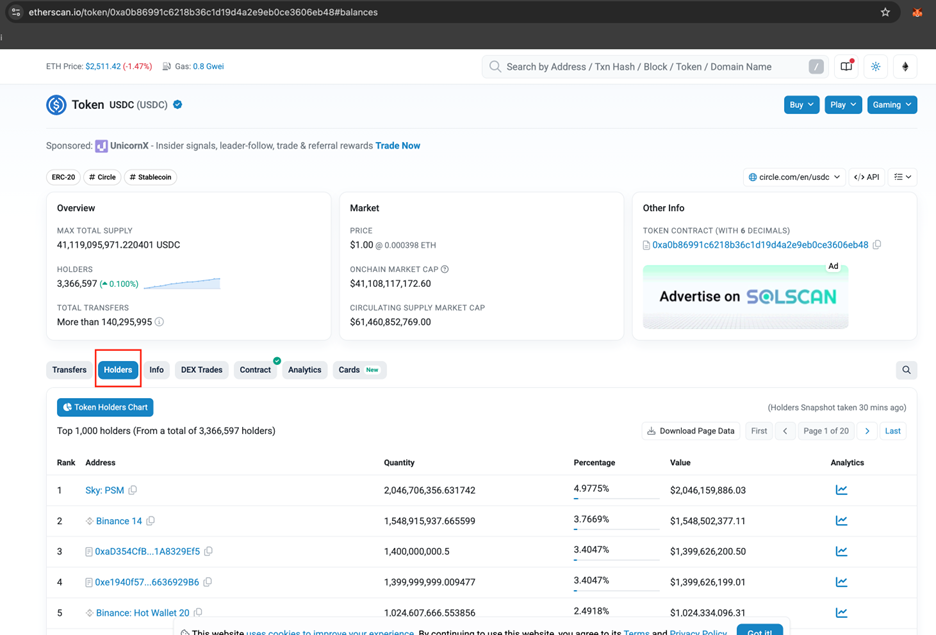This screenshot has height=635, width=936.
Task: Click the API button
Action: [867, 177]
